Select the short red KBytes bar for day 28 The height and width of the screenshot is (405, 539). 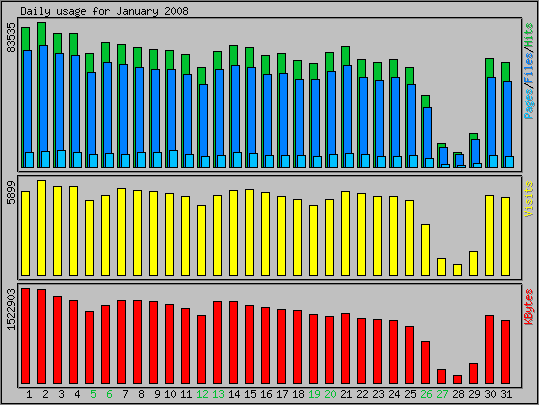[458, 380]
